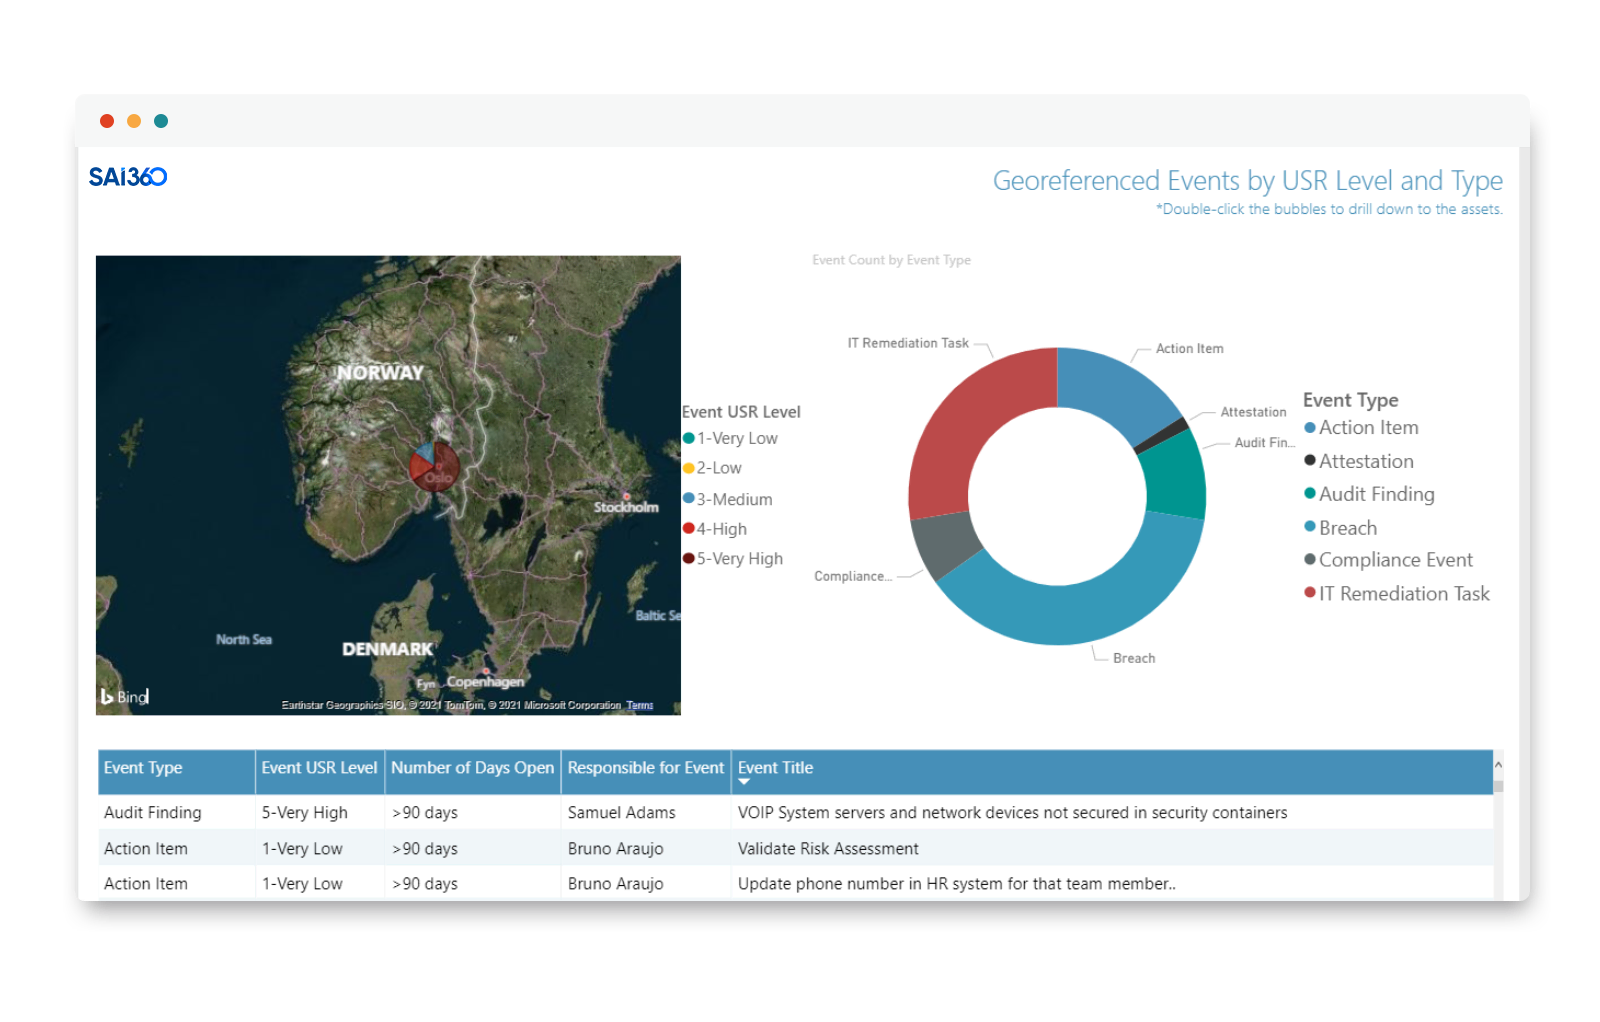Screen dimensions: 1600x1022
Task: Click the table scrollbar up arrow
Action: (1498, 765)
